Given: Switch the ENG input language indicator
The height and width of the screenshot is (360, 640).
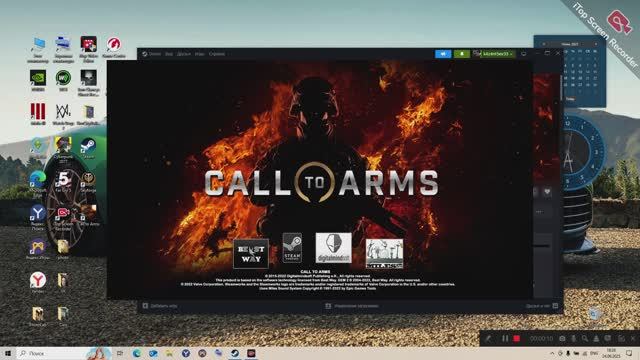Looking at the screenshot, I should 594,353.
